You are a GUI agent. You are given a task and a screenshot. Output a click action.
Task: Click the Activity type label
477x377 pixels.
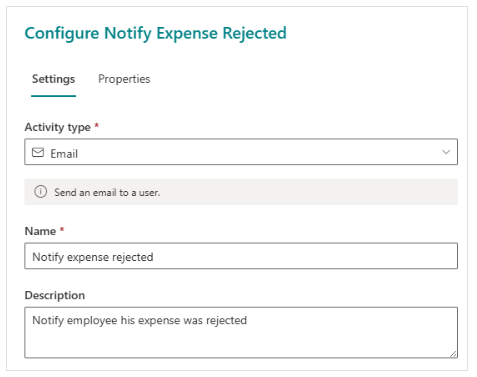tap(58, 127)
